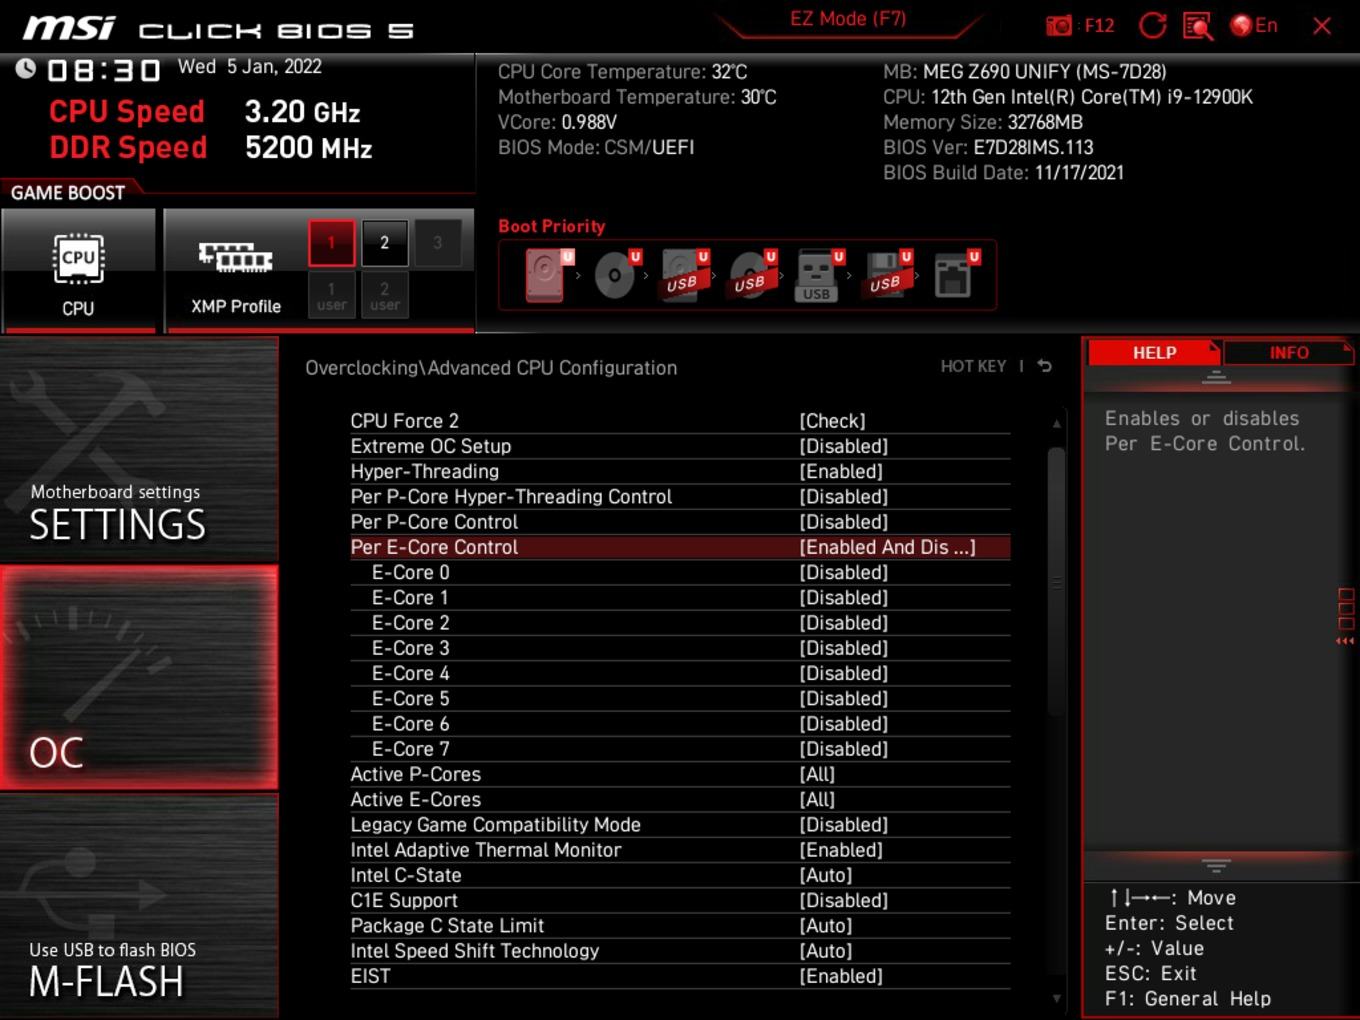Go back using the return arrow icon
This screenshot has height=1020, width=1360.
tap(1045, 366)
